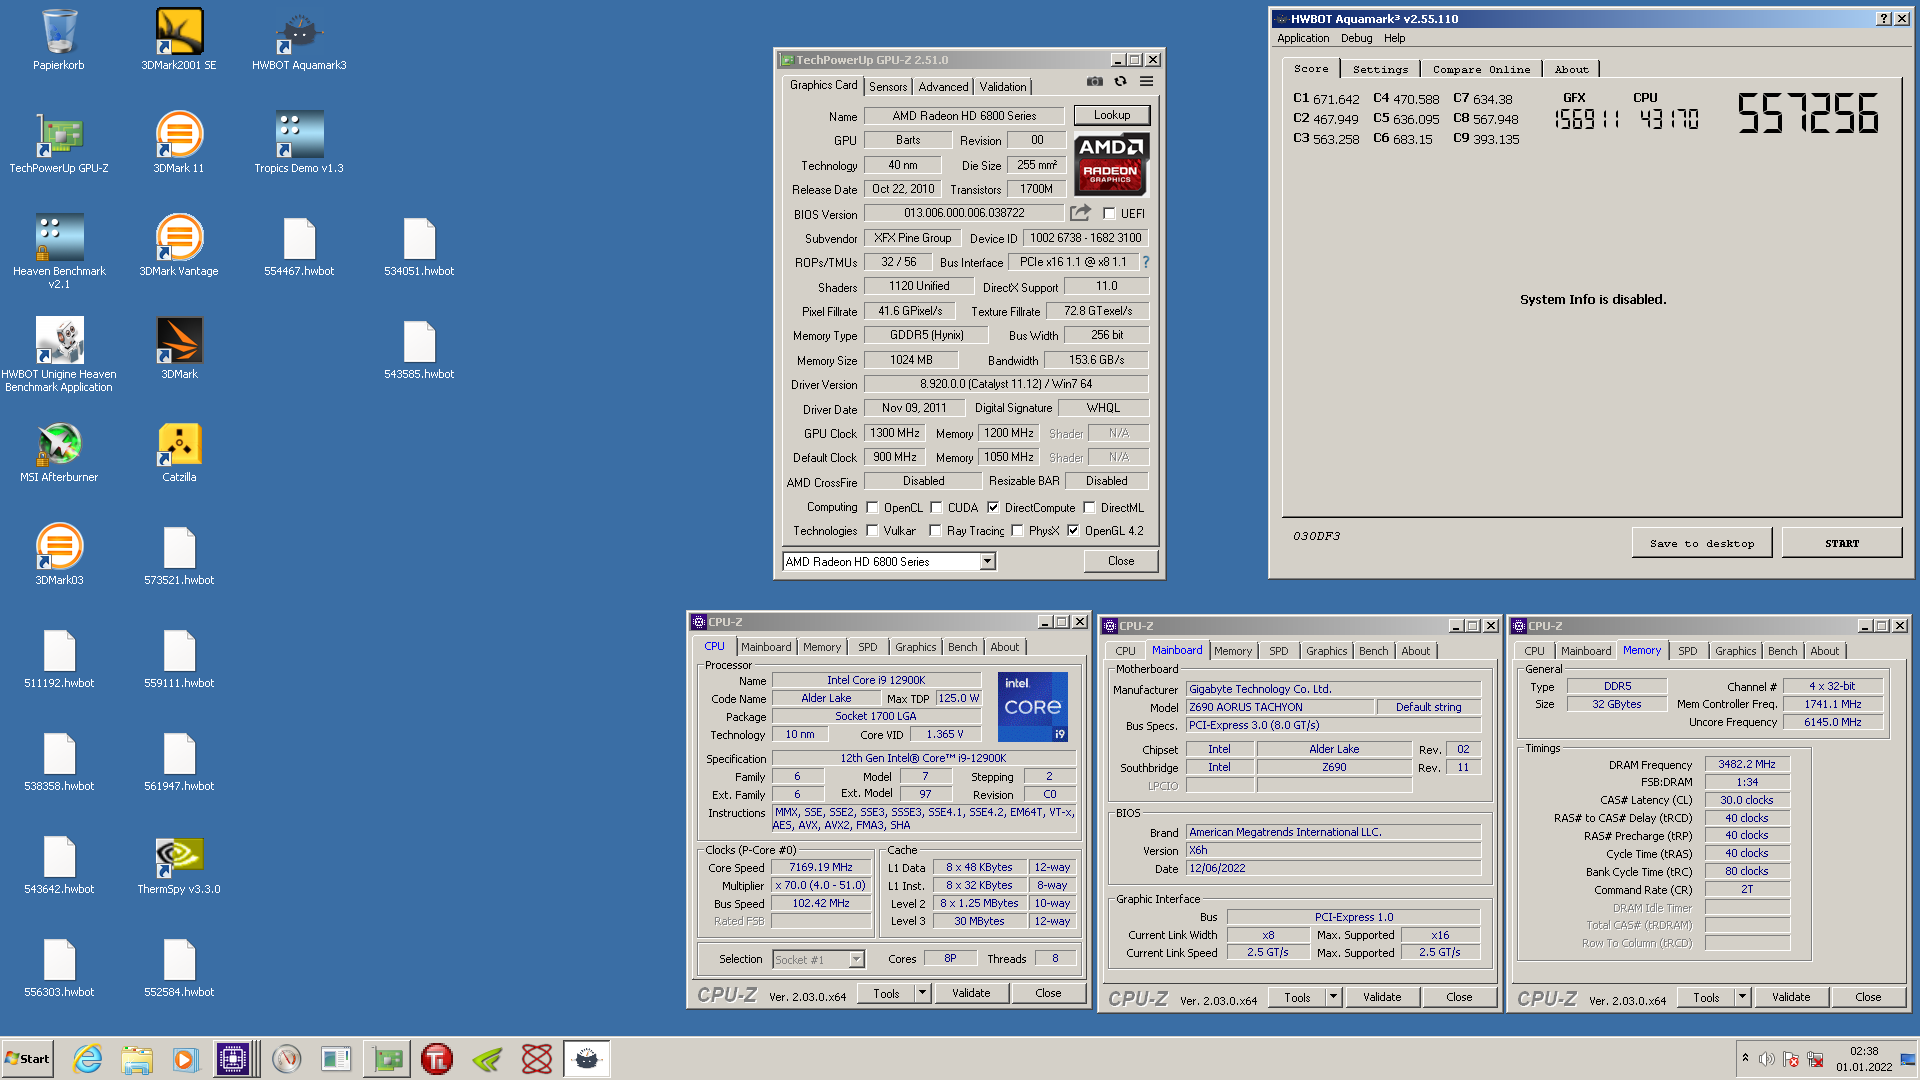1920x1080 pixels.
Task: Expand the Tools arrow in the Memory CPU-Z window
Action: point(1742,997)
